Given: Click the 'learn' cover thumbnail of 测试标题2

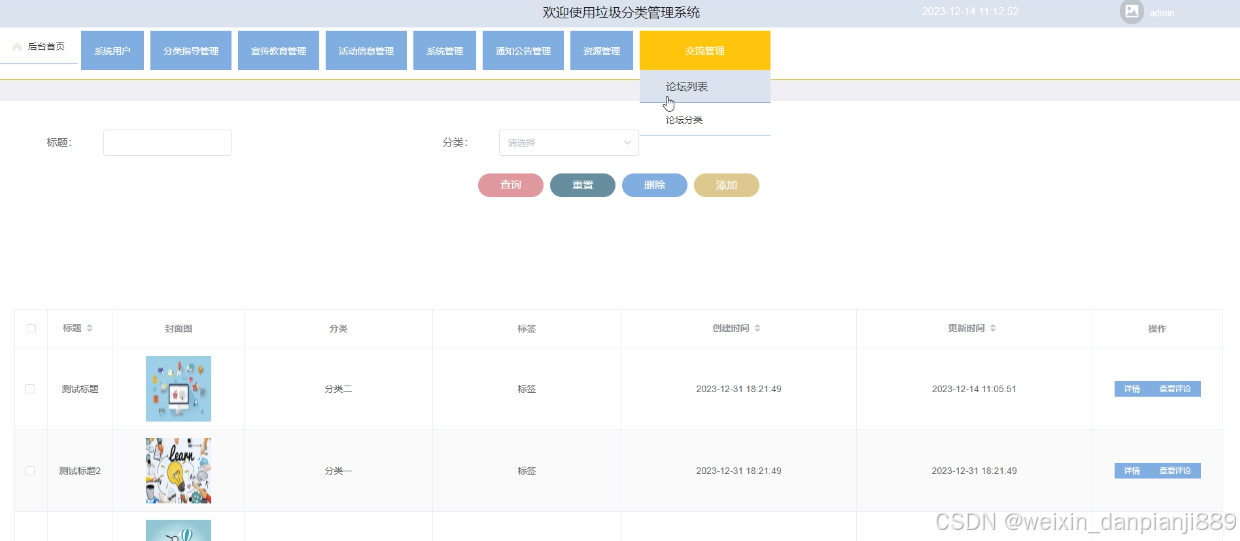Looking at the screenshot, I should coord(178,470).
